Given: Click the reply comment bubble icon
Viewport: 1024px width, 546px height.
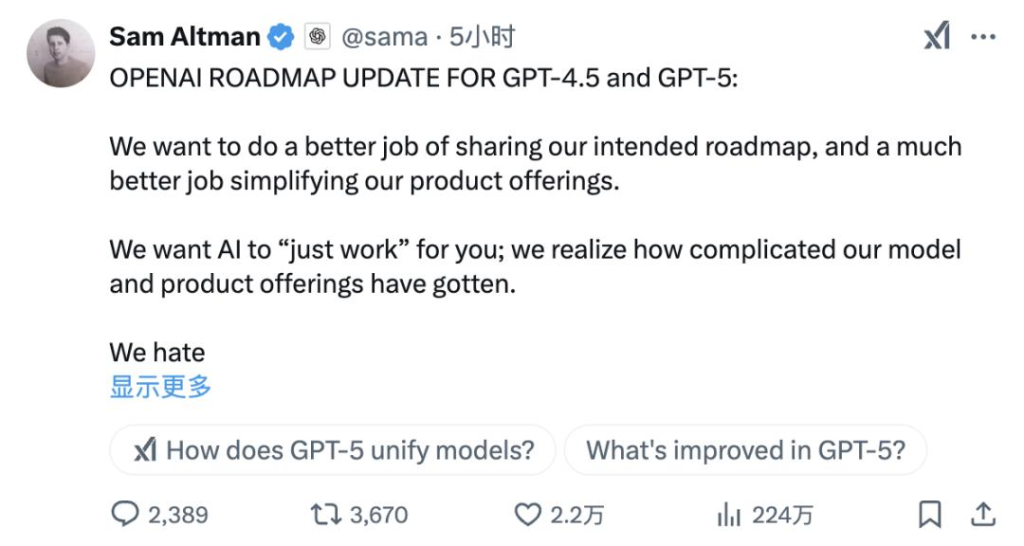Looking at the screenshot, I should coord(124,514).
